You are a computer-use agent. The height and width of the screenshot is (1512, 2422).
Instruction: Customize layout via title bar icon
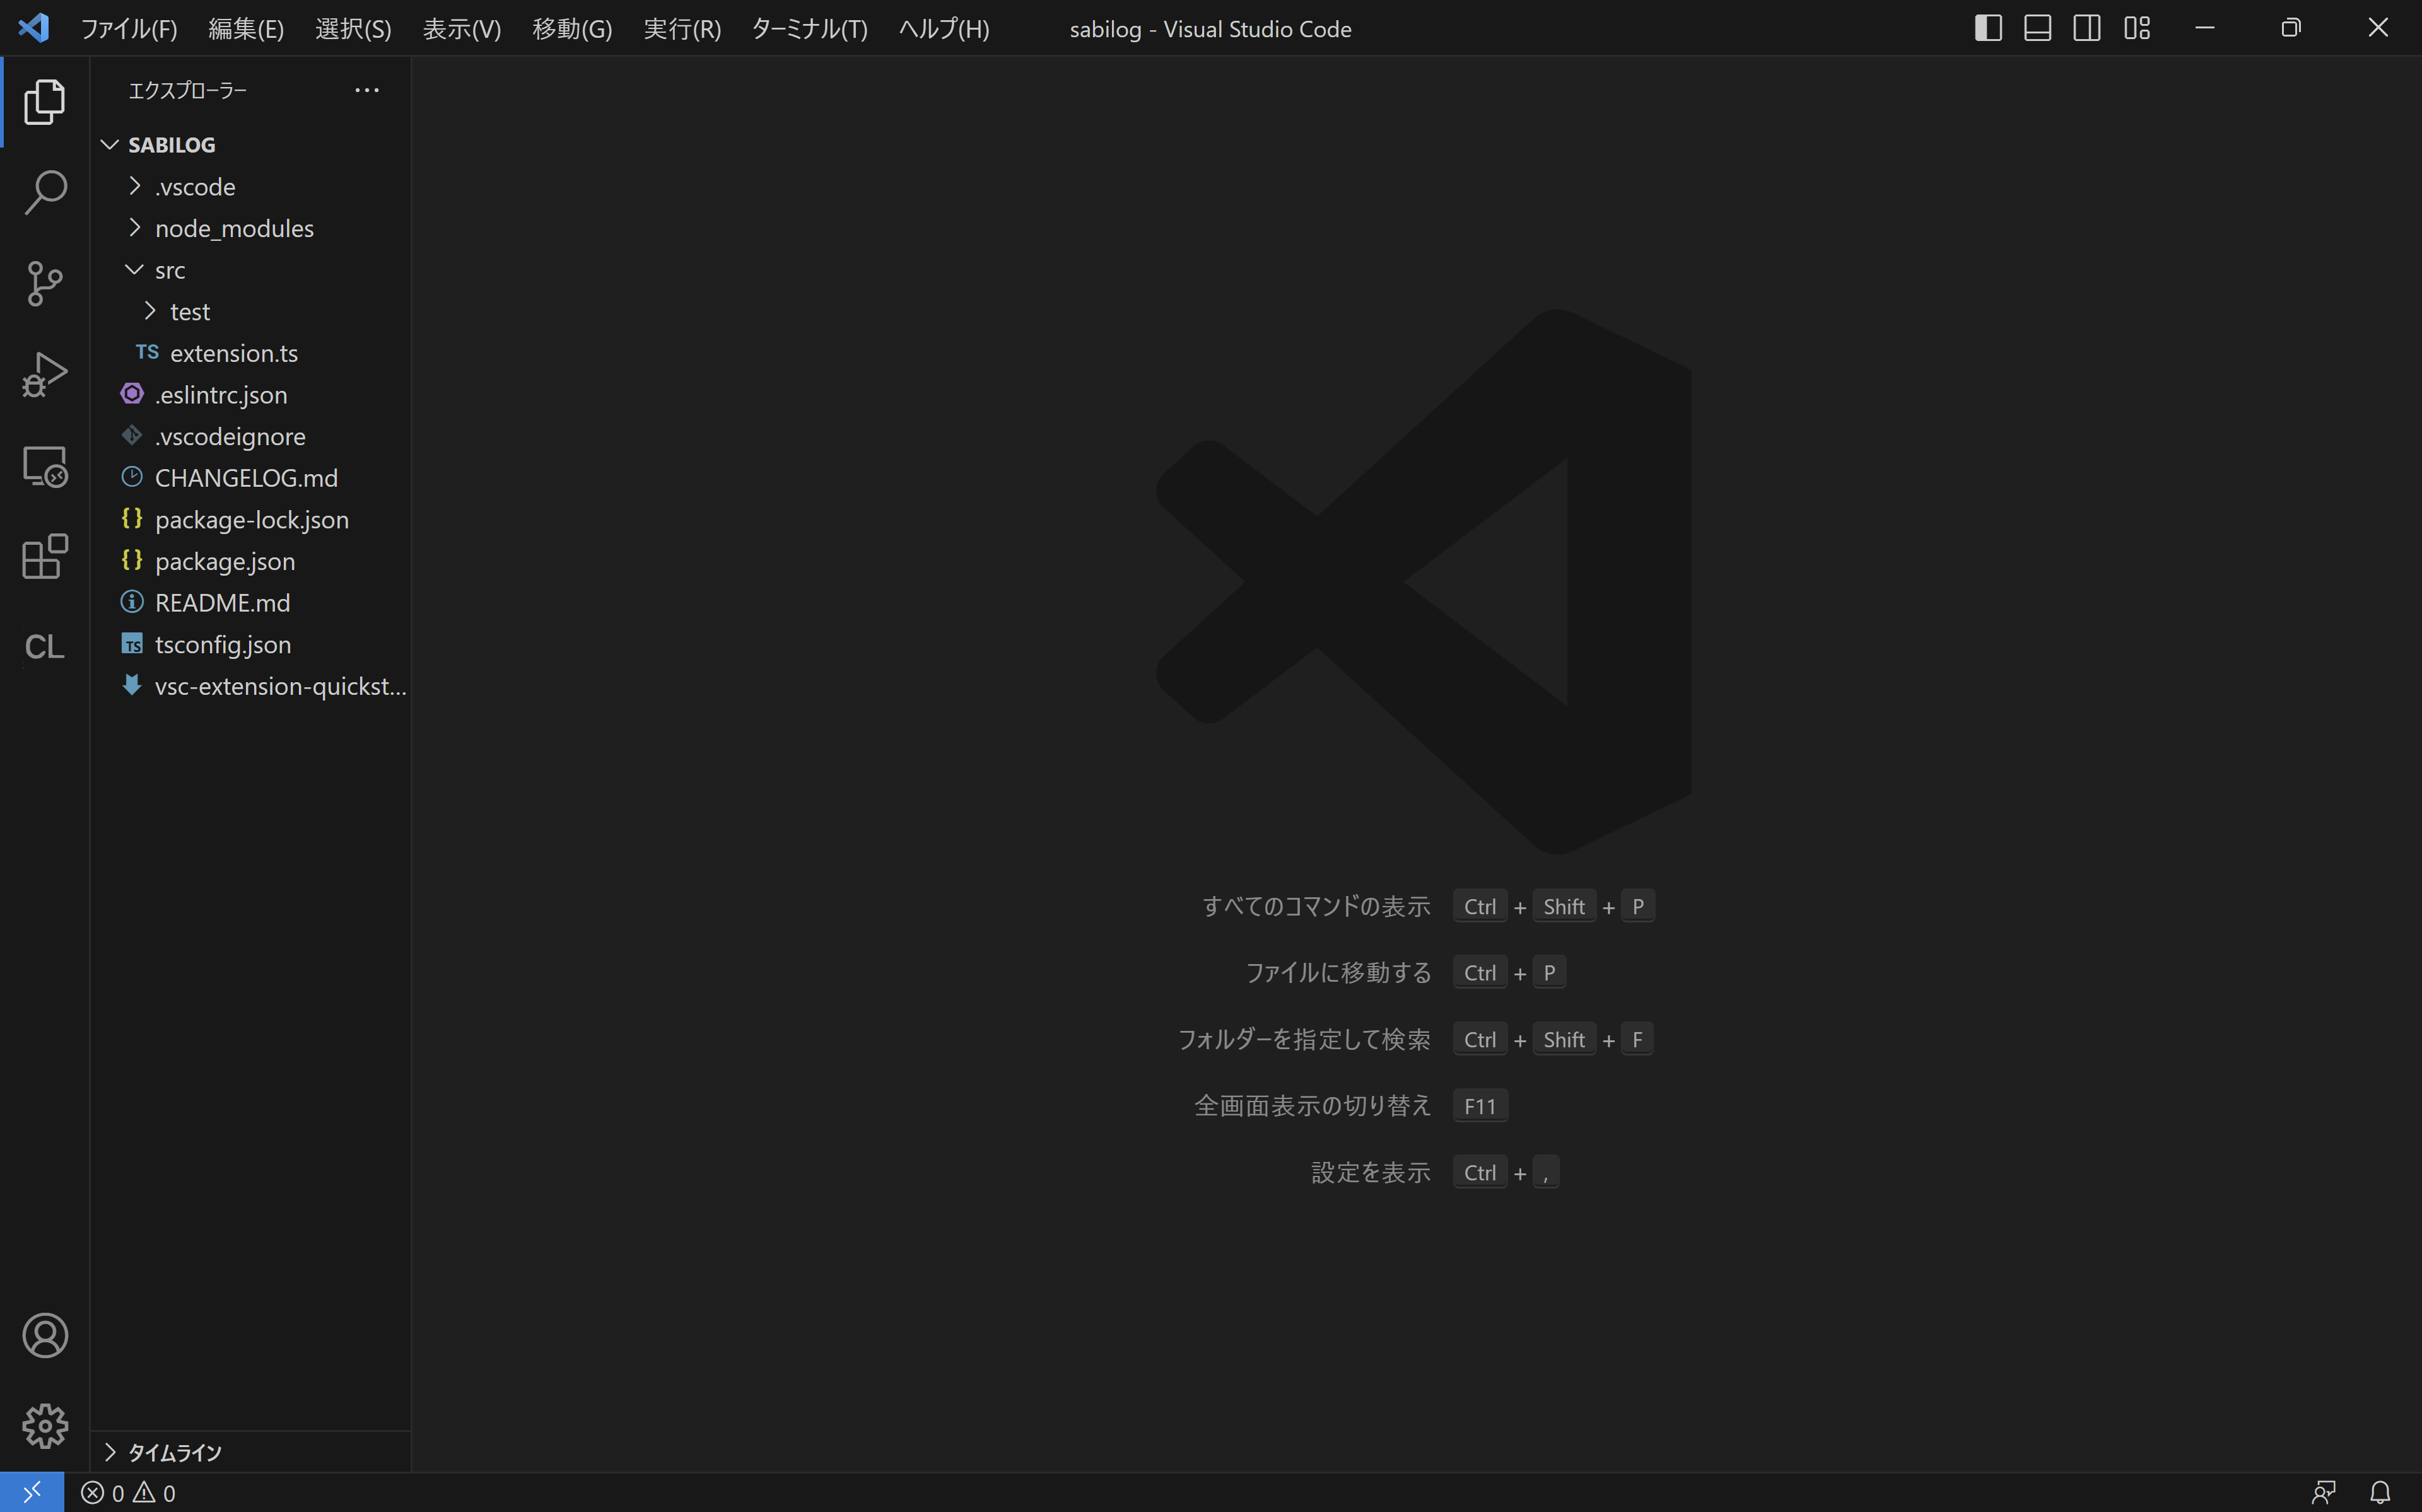pyautogui.click(x=2137, y=28)
